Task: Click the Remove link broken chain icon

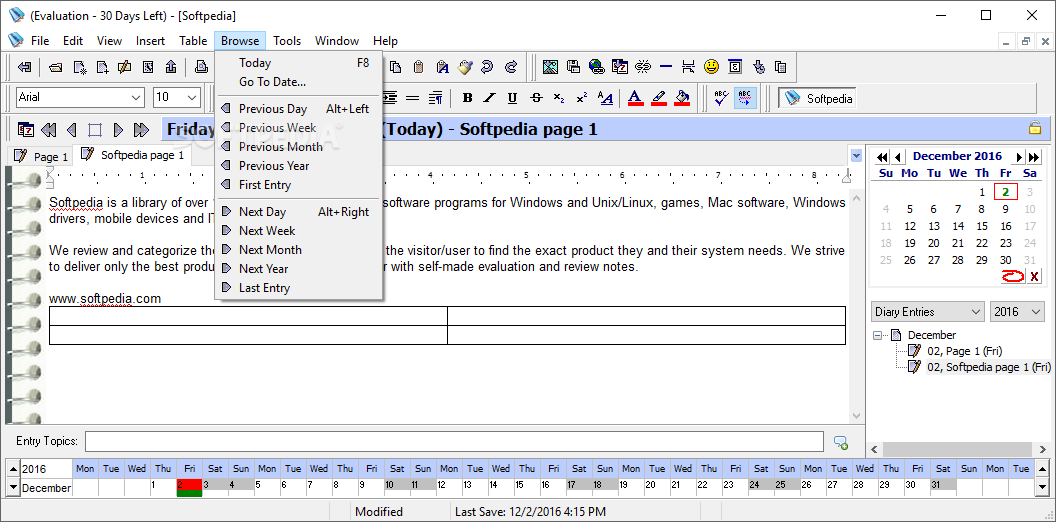Action: 643,67
